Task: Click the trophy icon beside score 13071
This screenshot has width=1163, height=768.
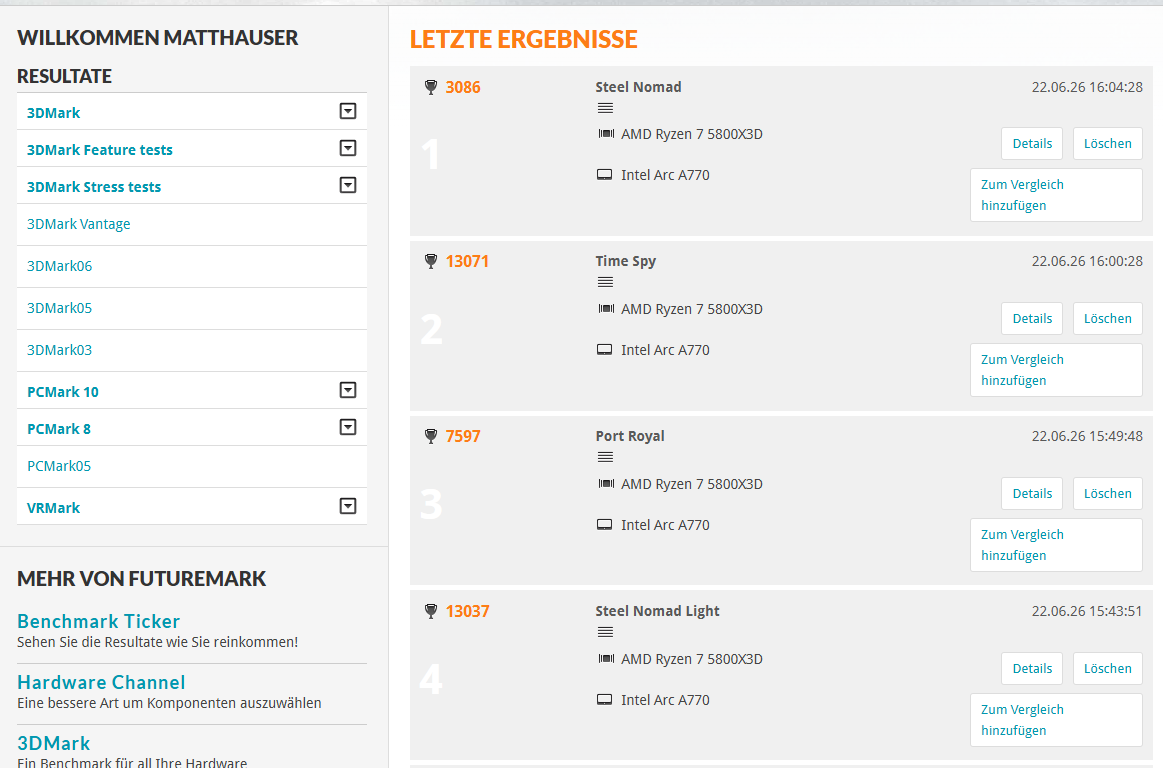Action: [431, 261]
